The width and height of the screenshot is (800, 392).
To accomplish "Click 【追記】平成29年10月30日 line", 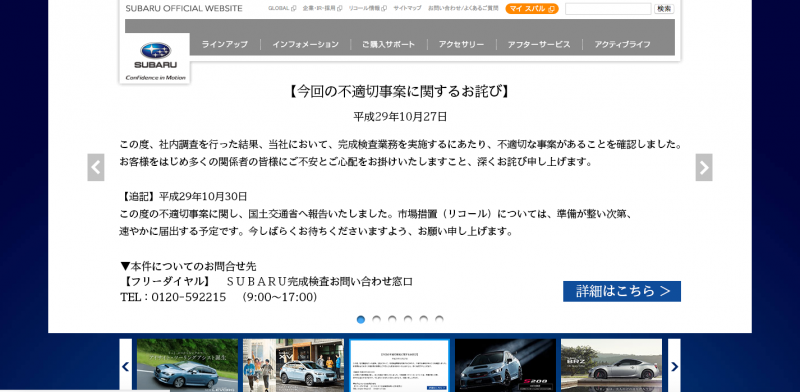I will click(184, 196).
